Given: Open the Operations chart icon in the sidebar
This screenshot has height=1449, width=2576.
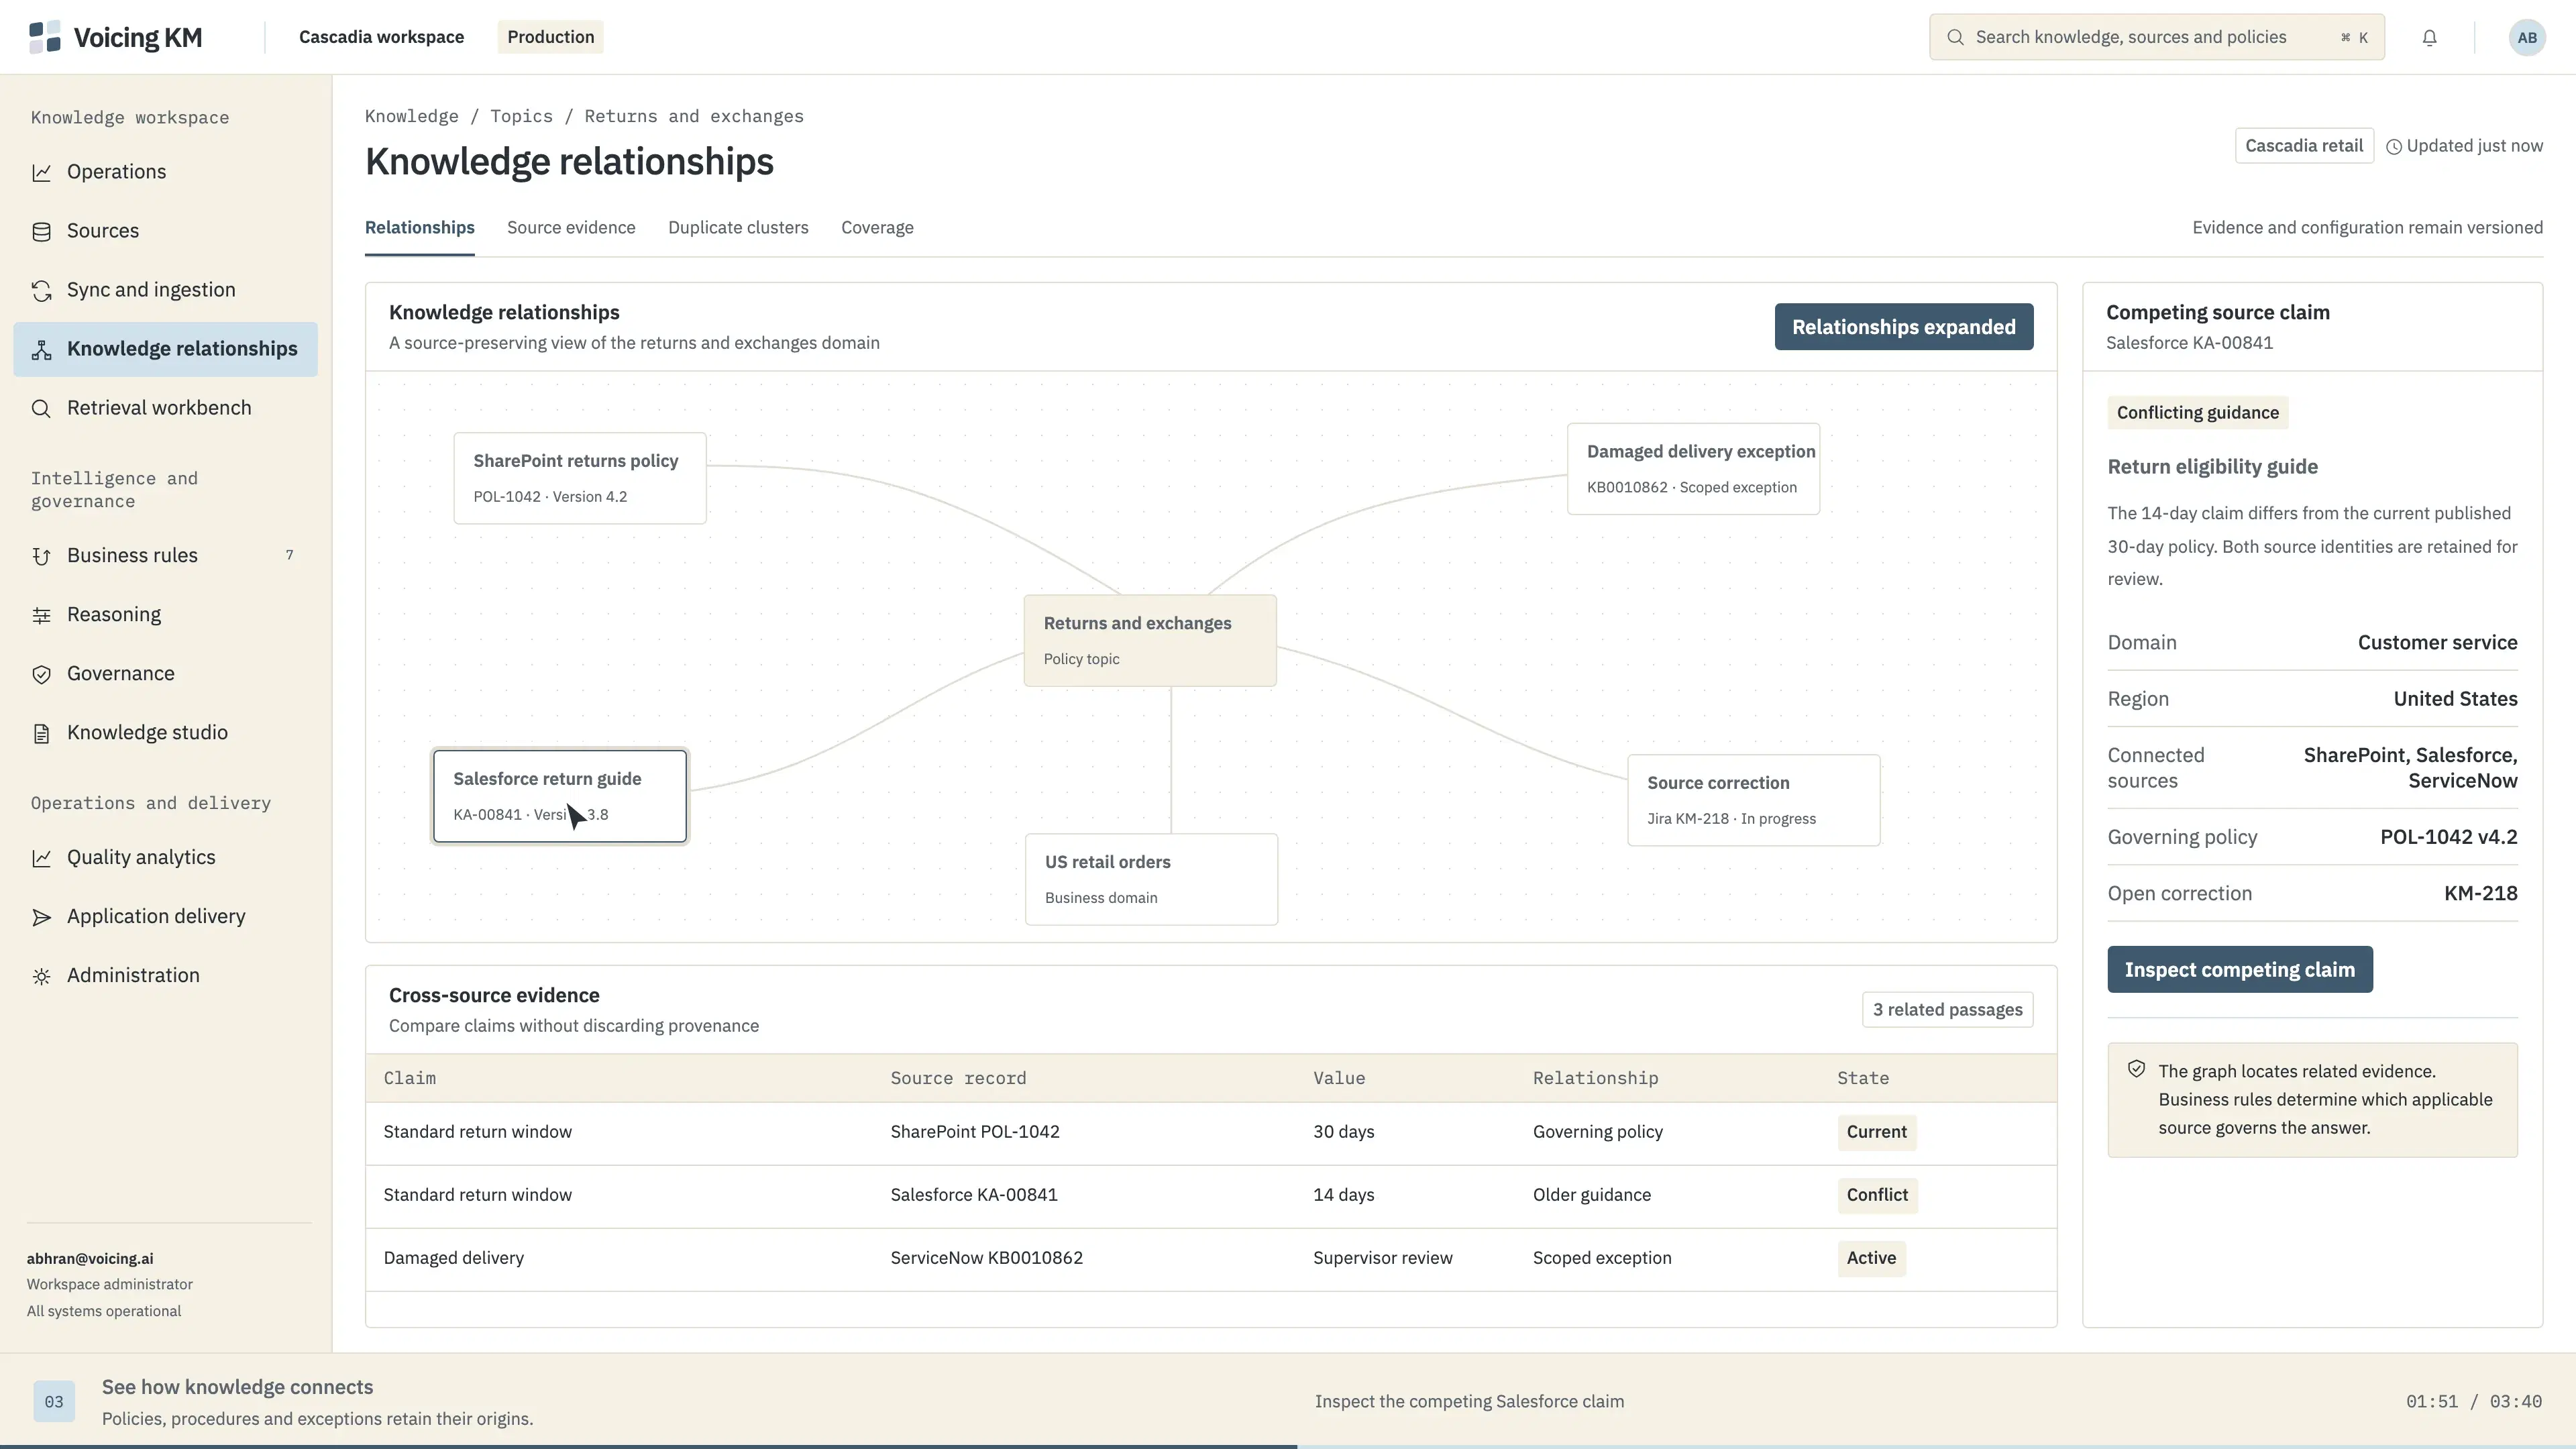Looking at the screenshot, I should pos(41,172).
